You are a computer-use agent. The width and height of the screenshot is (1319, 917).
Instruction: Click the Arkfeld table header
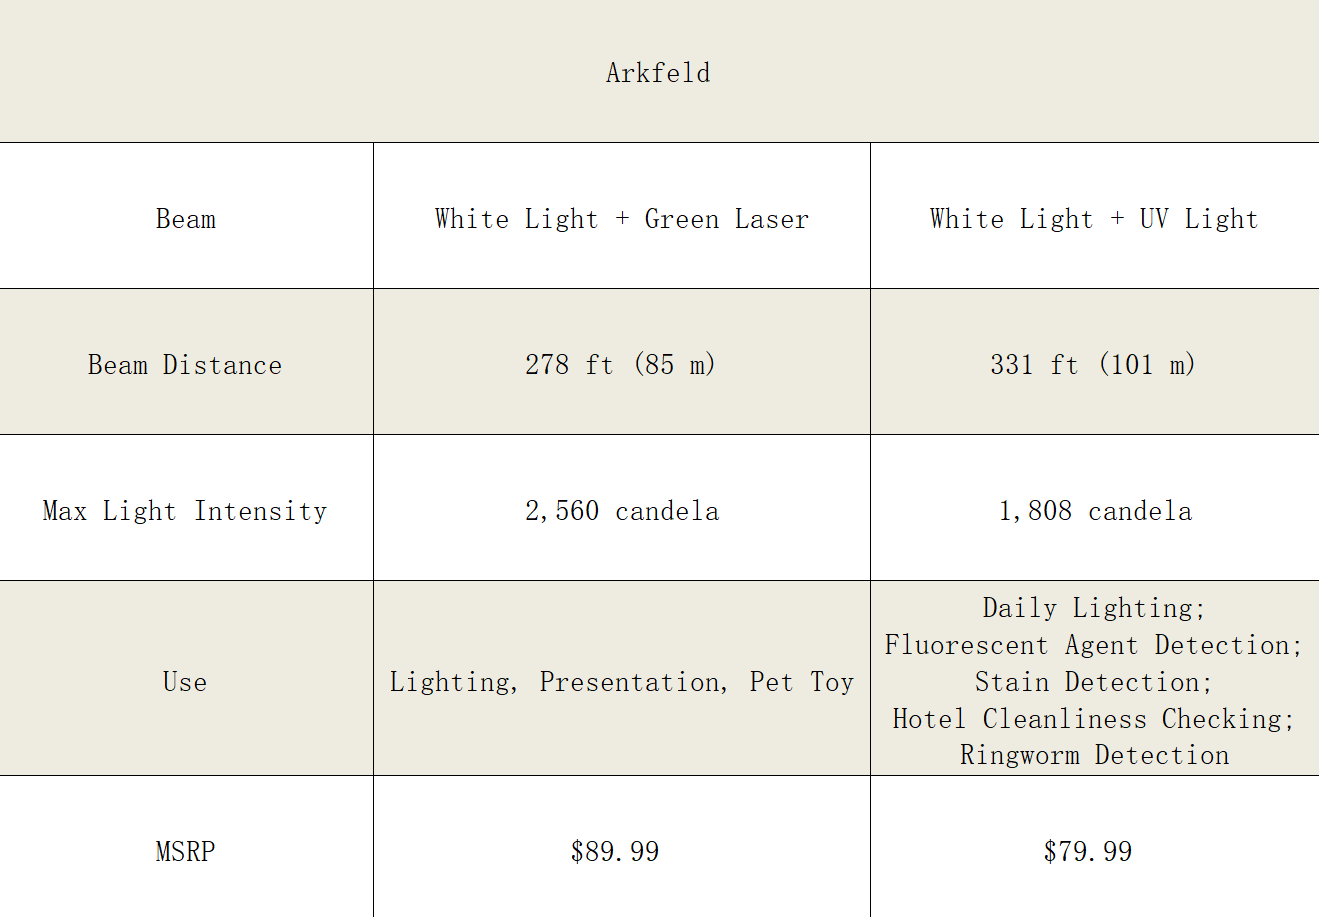coord(658,73)
